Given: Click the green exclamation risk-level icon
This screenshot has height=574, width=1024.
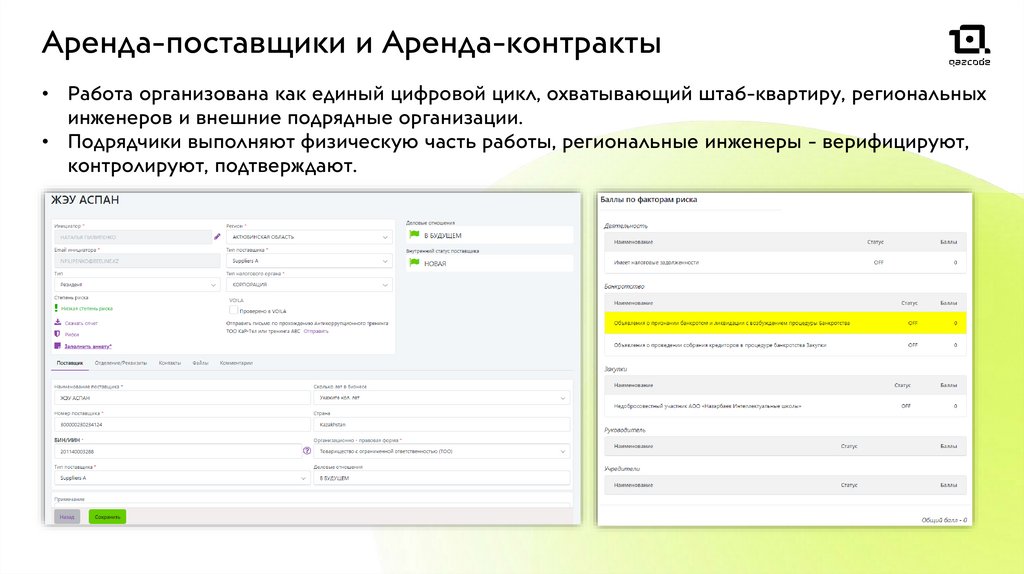Looking at the screenshot, I should coord(56,308).
